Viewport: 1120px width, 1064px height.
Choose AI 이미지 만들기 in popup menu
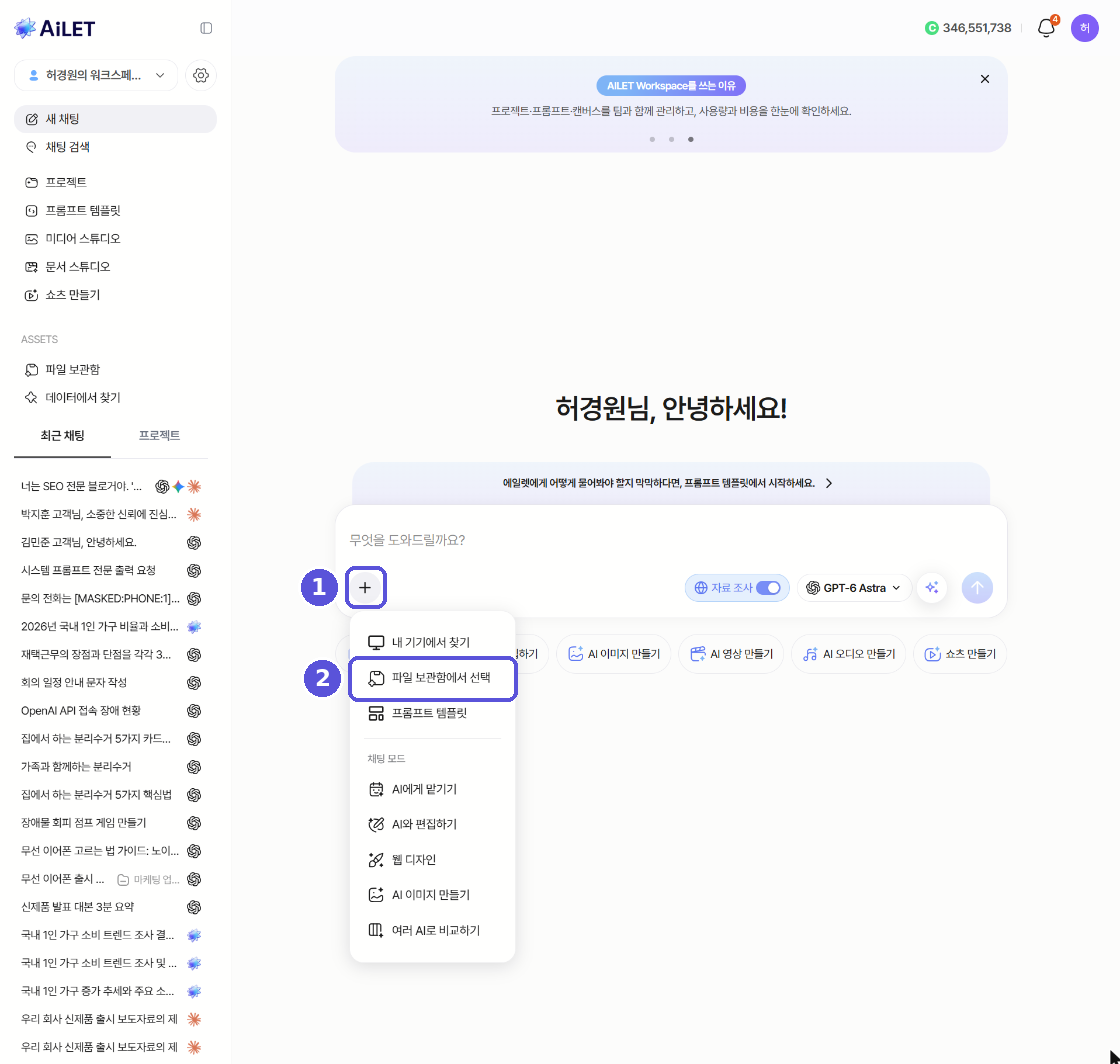click(x=432, y=895)
